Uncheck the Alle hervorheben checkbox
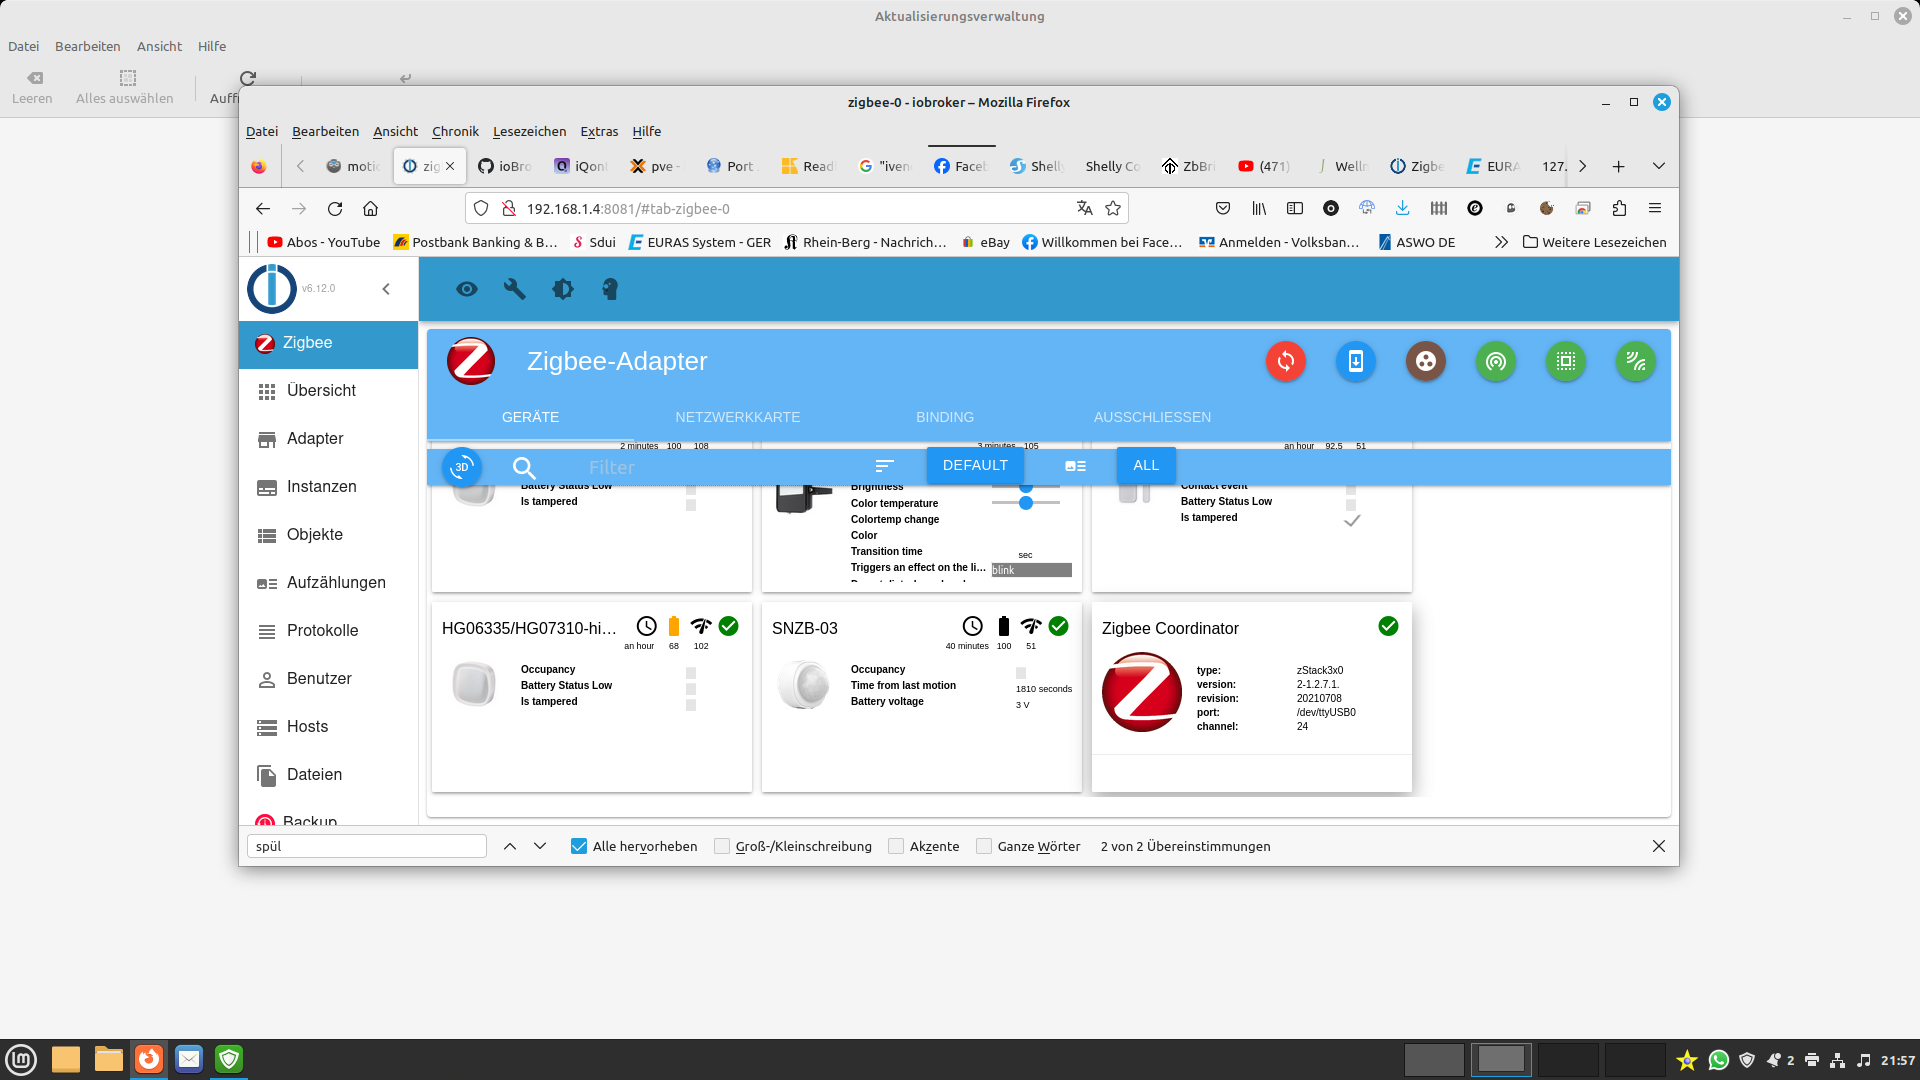Image resolution: width=1920 pixels, height=1080 pixels. coord(579,846)
